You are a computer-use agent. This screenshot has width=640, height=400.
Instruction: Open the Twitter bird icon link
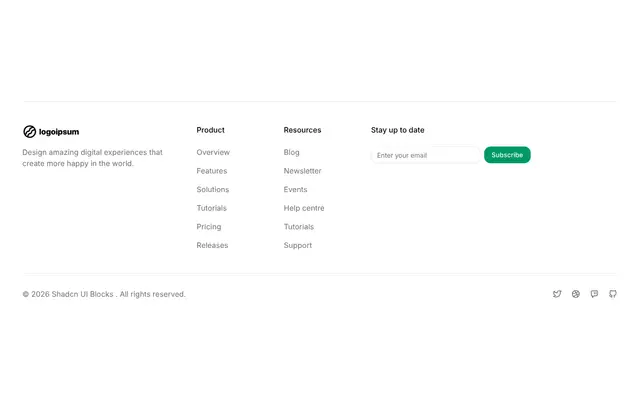pyautogui.click(x=557, y=294)
